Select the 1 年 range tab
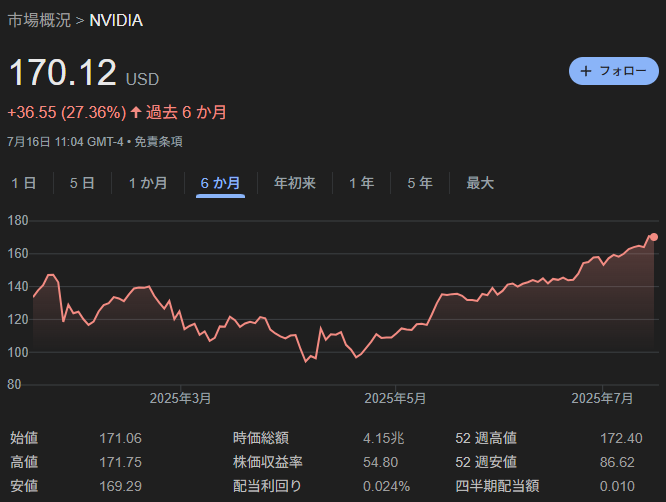Viewport: 666px width, 502px height. [x=361, y=183]
